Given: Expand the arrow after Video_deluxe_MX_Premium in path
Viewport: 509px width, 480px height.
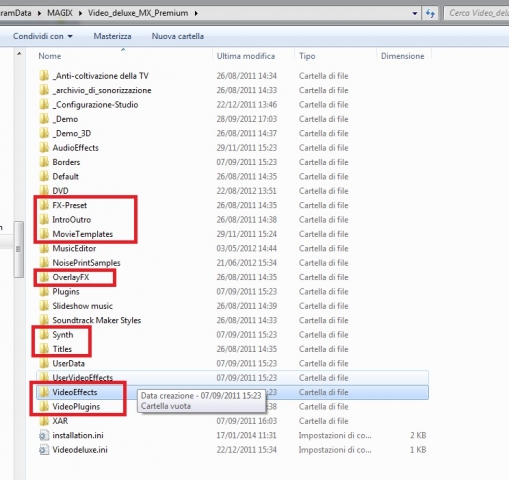Looking at the screenshot, I should point(196,13).
